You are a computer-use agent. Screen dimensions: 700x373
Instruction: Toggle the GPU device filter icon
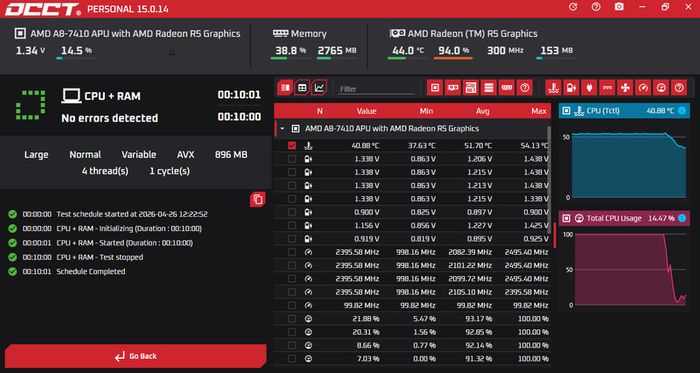click(453, 88)
